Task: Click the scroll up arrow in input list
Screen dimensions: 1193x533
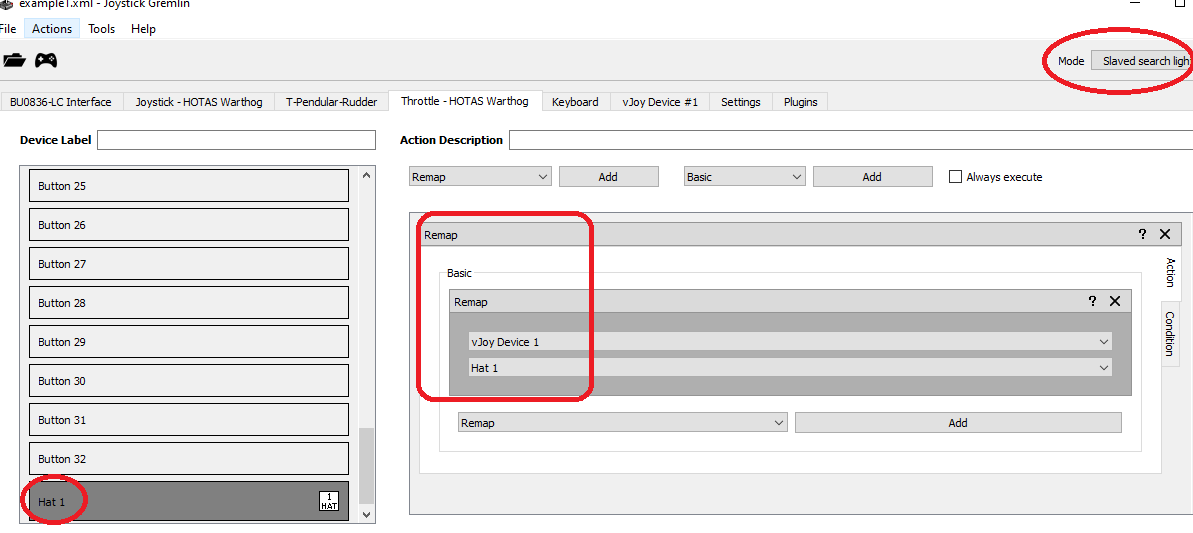Action: pos(366,175)
